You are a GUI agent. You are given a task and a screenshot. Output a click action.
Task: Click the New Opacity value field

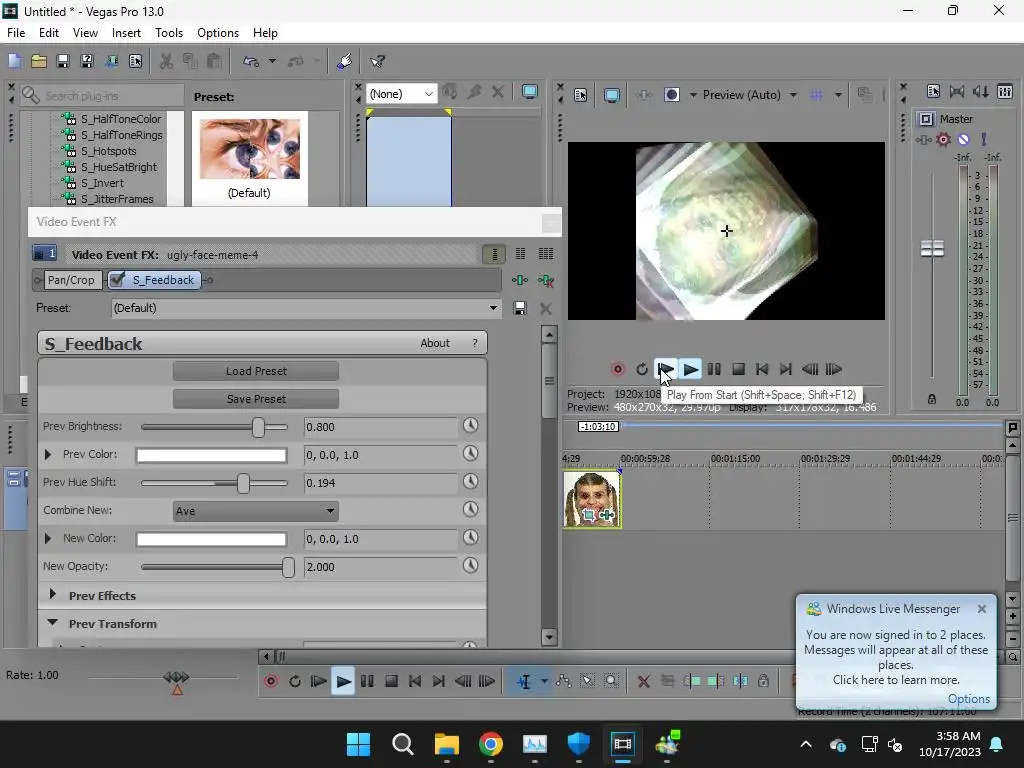[381, 567]
